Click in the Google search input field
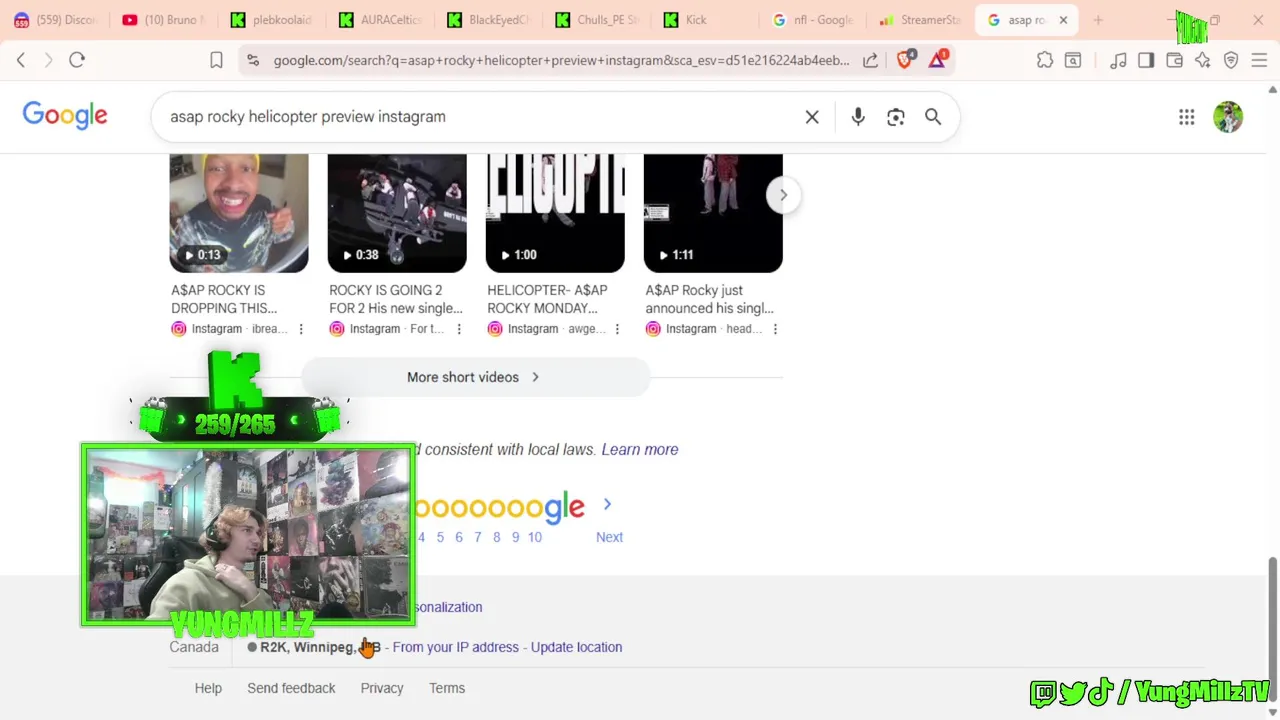Image resolution: width=1280 pixels, height=720 pixels. point(480,117)
